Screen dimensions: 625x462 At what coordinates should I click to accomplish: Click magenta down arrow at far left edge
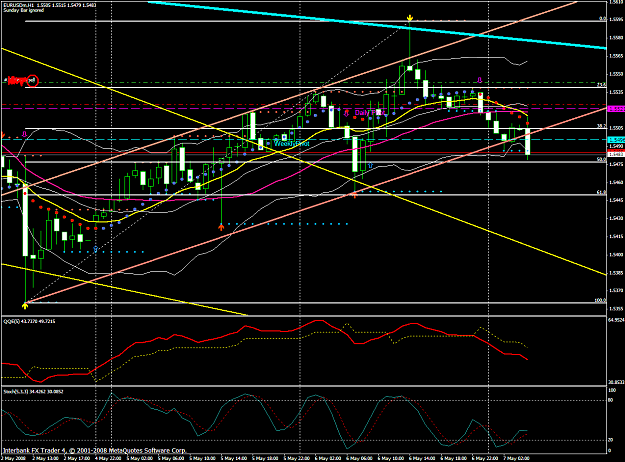point(25,134)
